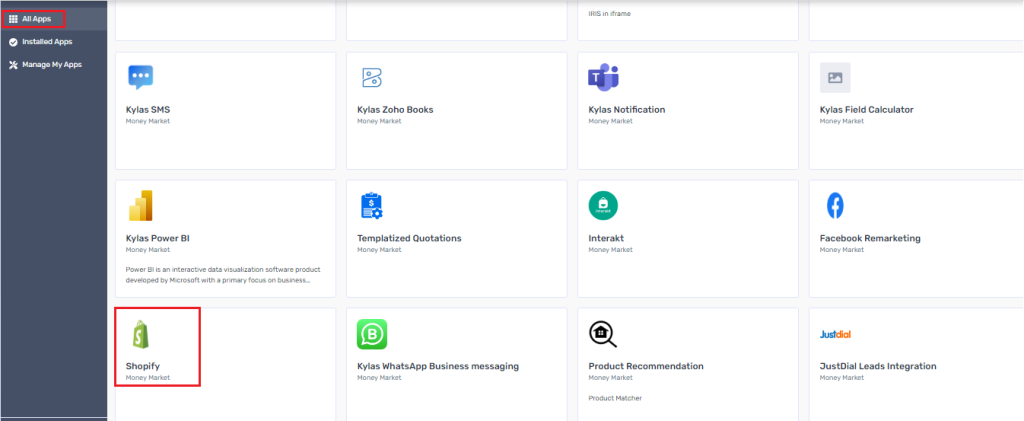Image resolution: width=1024 pixels, height=421 pixels.
Task: Click Money Market under Kylas Zoho Books
Action: pyautogui.click(x=379, y=121)
